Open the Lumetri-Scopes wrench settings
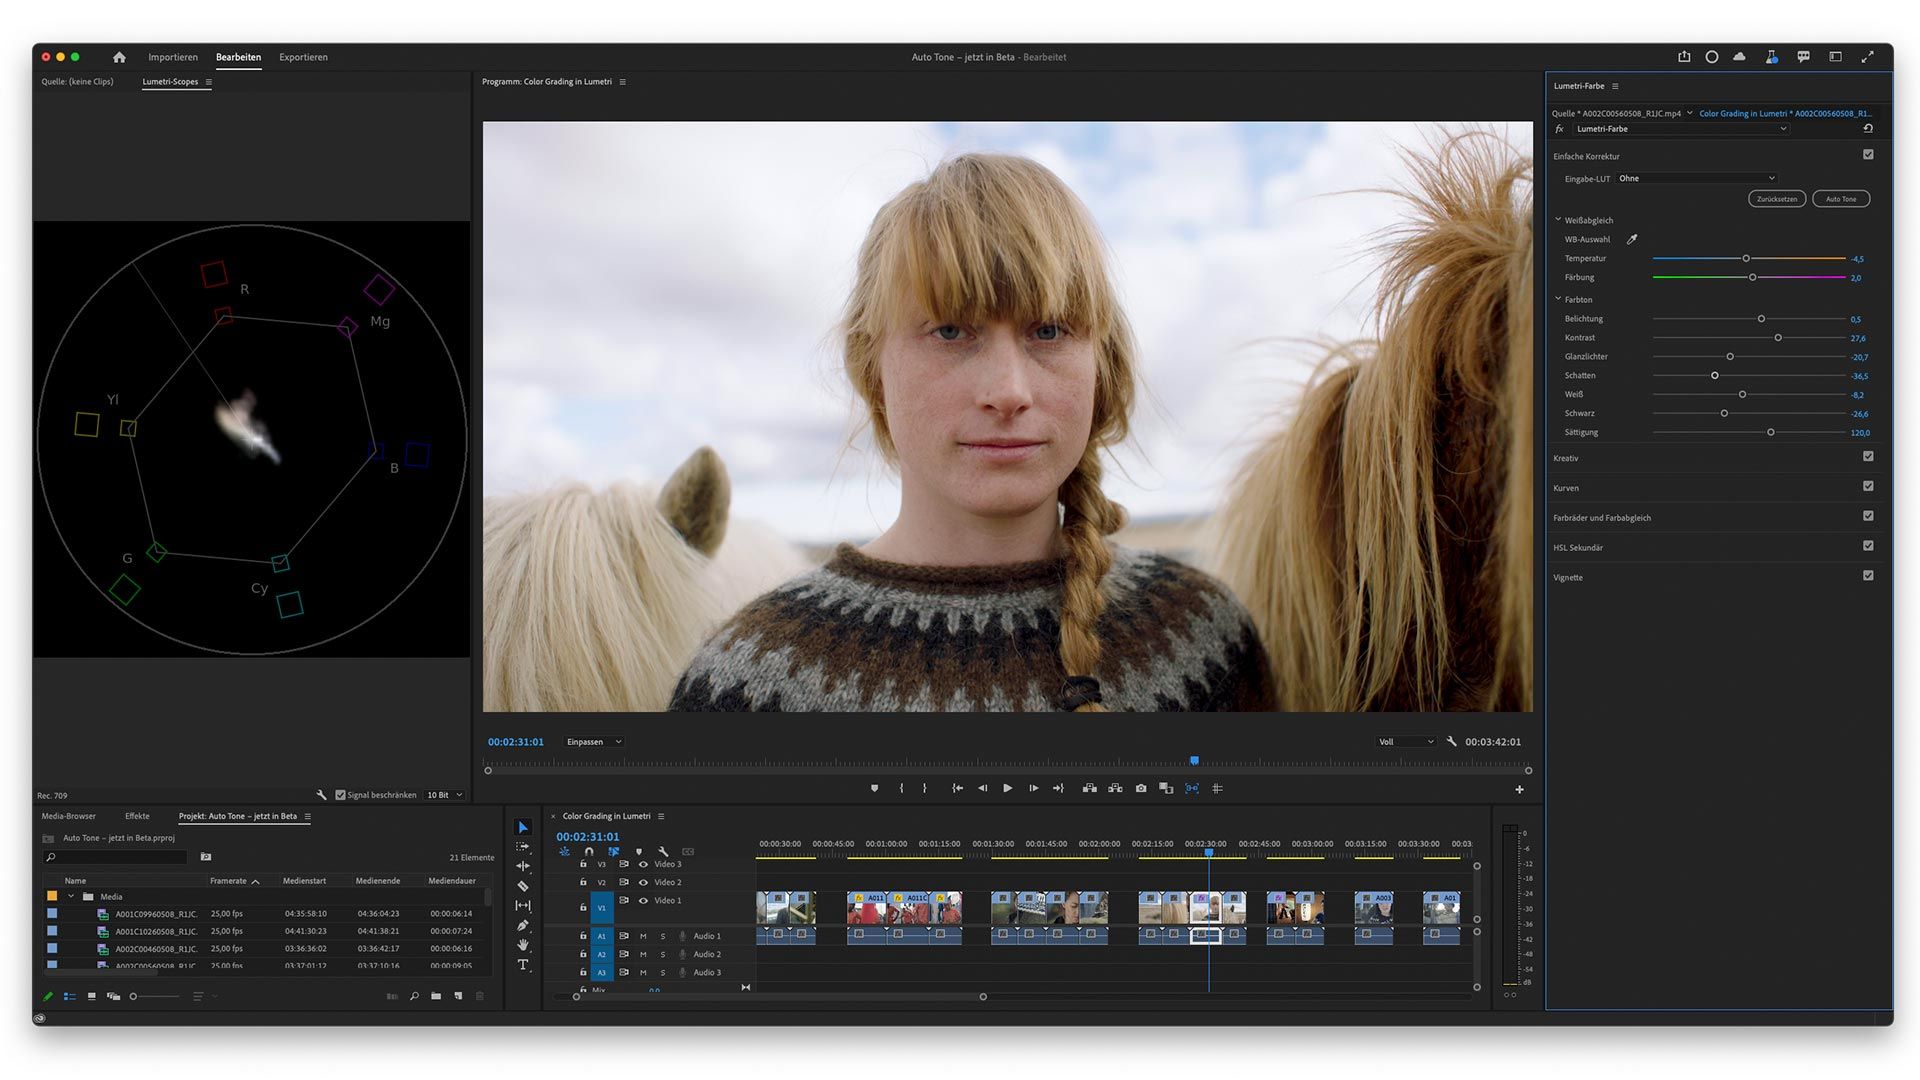1920x1080 pixels. (321, 795)
